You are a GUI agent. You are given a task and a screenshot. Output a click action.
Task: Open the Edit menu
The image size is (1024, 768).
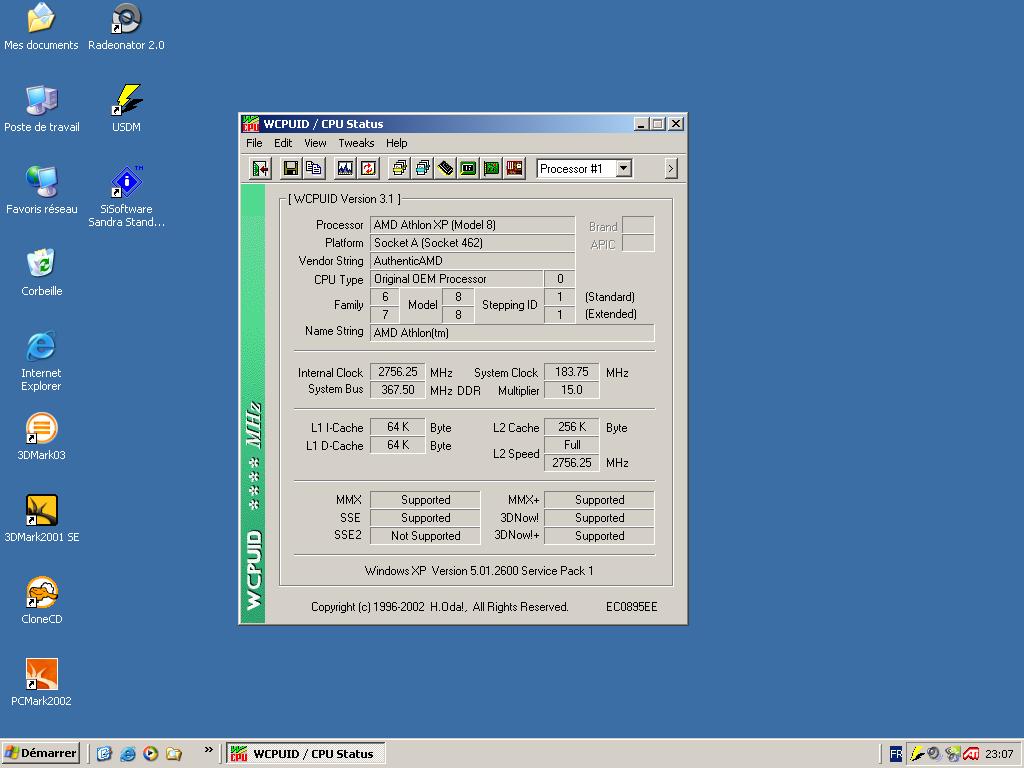[283, 143]
